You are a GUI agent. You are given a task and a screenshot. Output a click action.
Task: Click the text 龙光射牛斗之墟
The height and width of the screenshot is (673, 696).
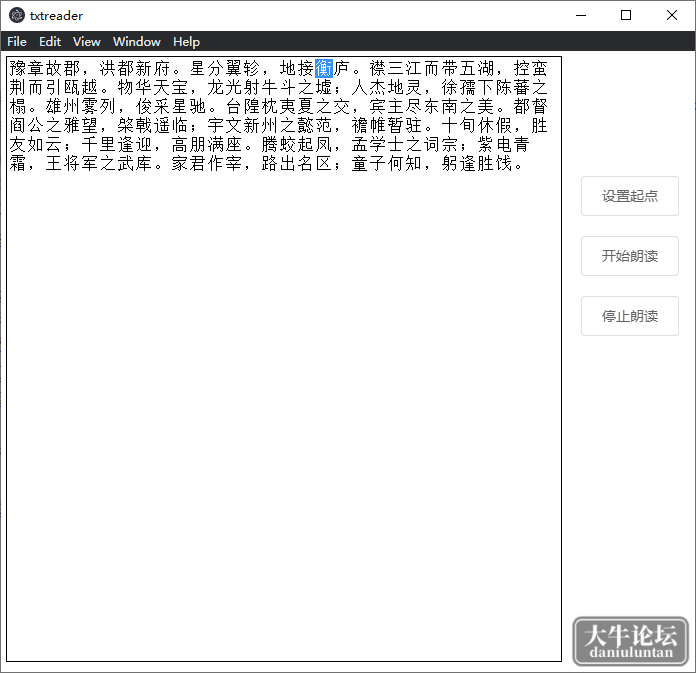pos(270,87)
